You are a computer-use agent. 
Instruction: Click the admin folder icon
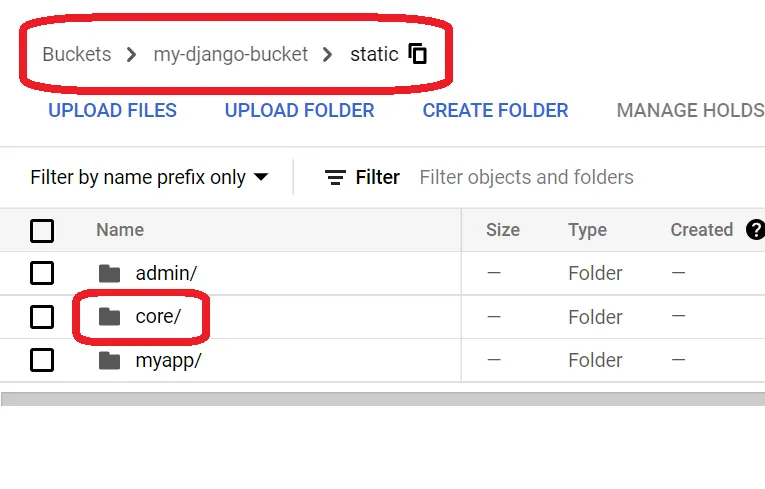click(110, 273)
